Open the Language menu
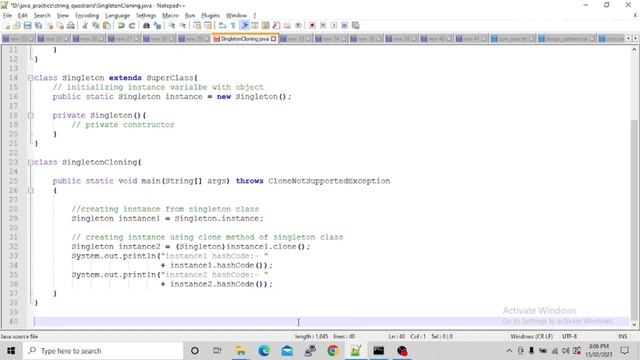Screen dimensions: 640x360 click(x=117, y=16)
